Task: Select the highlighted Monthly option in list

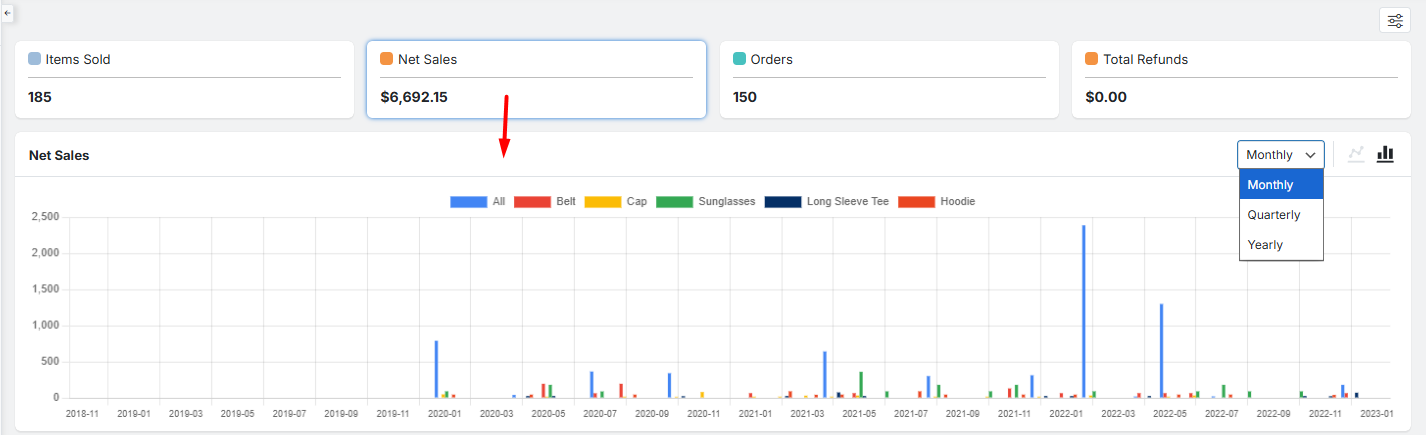Action: coord(1270,185)
